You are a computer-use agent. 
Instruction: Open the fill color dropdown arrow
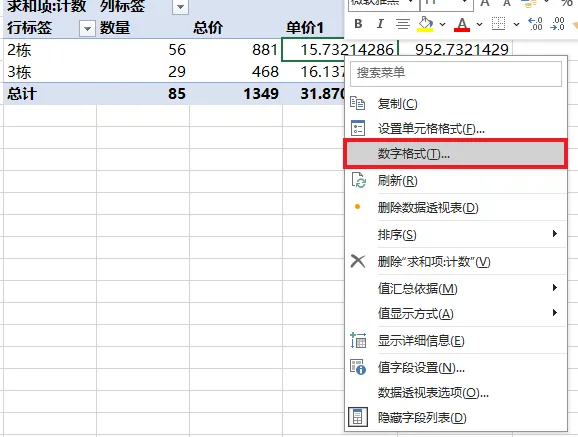443,25
